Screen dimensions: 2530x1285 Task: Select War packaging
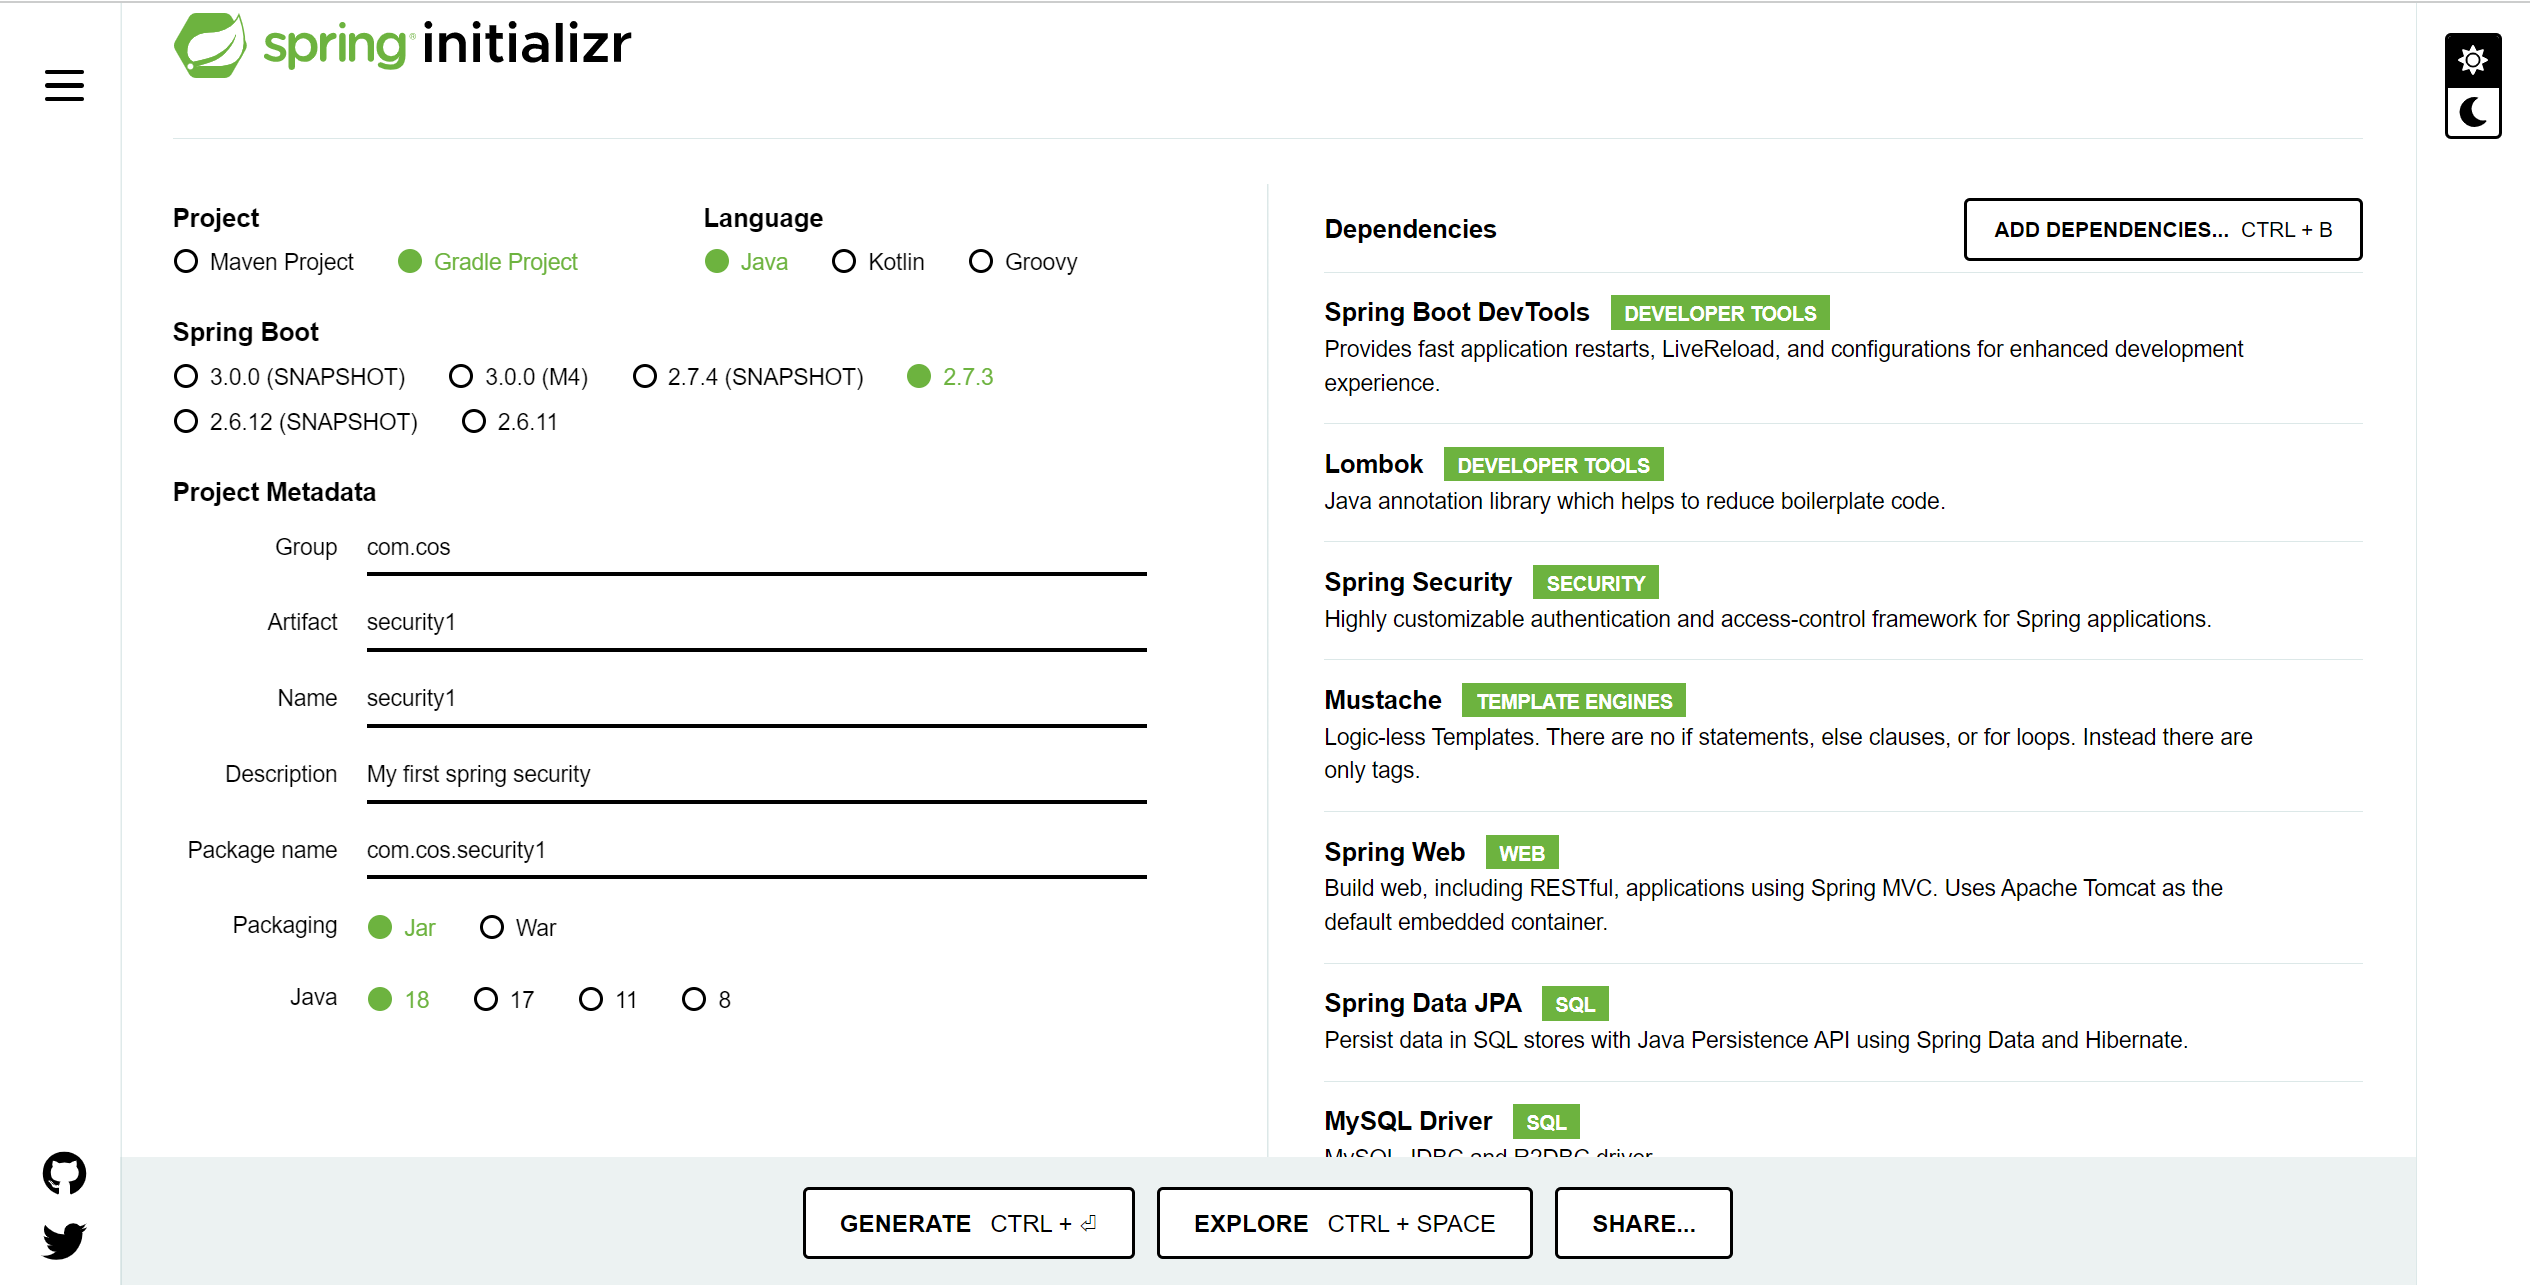click(518, 928)
